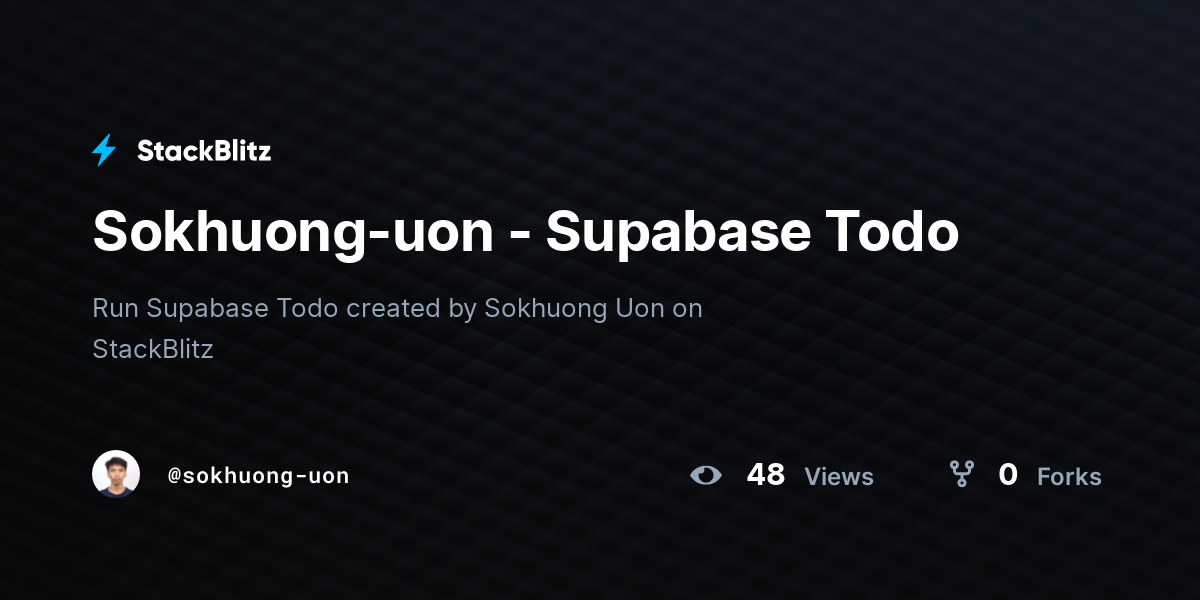Select the "Forks" label

point(1069,477)
